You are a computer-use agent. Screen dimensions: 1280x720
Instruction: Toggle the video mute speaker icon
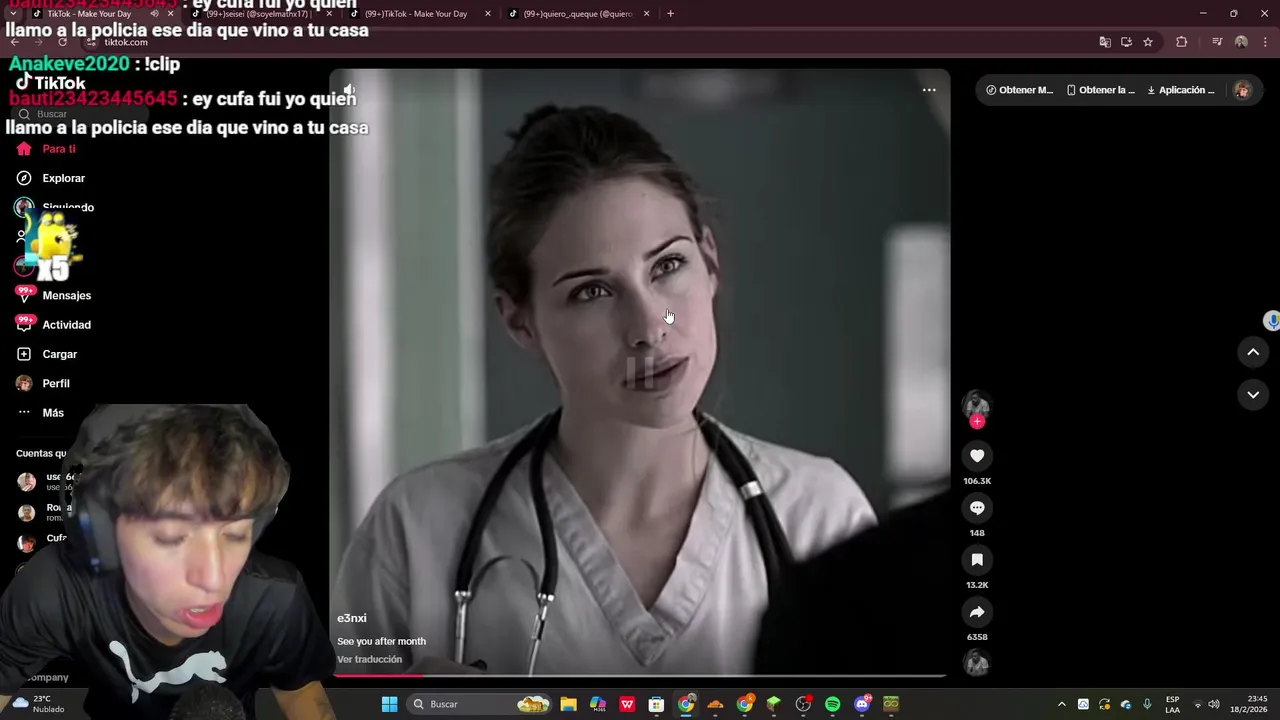click(x=349, y=90)
